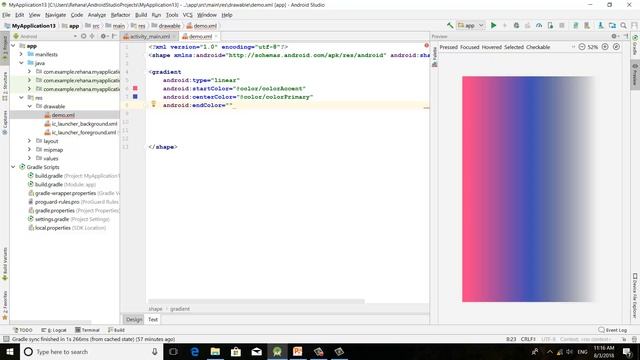Click the blue centerColor gutter swatch
The width and height of the screenshot is (640, 360).
(x=135, y=97)
